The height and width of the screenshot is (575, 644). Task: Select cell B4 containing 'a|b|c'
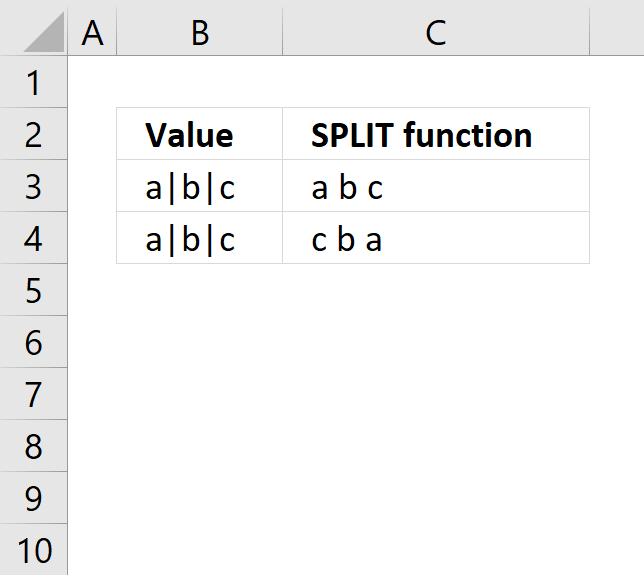(x=200, y=238)
